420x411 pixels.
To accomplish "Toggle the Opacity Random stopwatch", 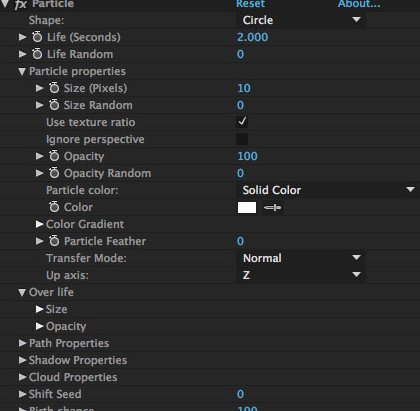I will 54,173.
